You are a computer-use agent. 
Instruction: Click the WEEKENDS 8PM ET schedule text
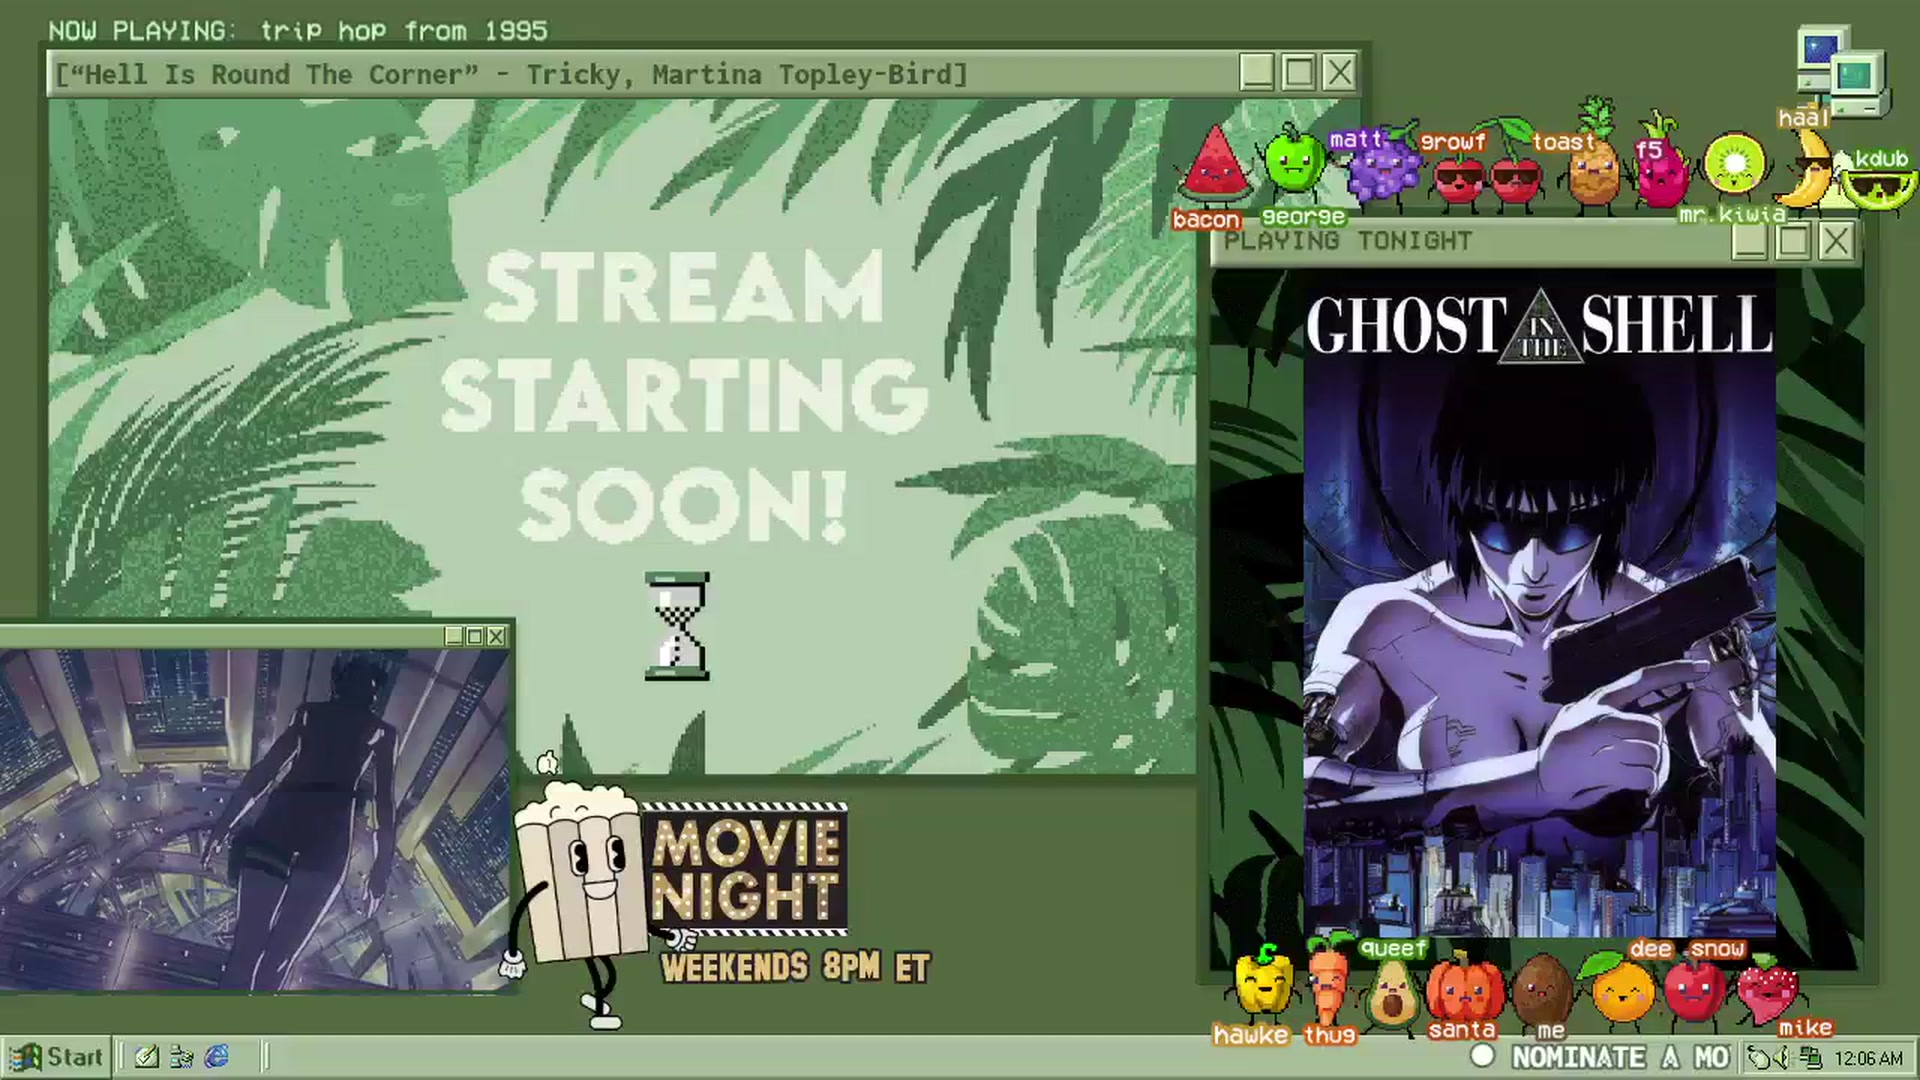(796, 967)
